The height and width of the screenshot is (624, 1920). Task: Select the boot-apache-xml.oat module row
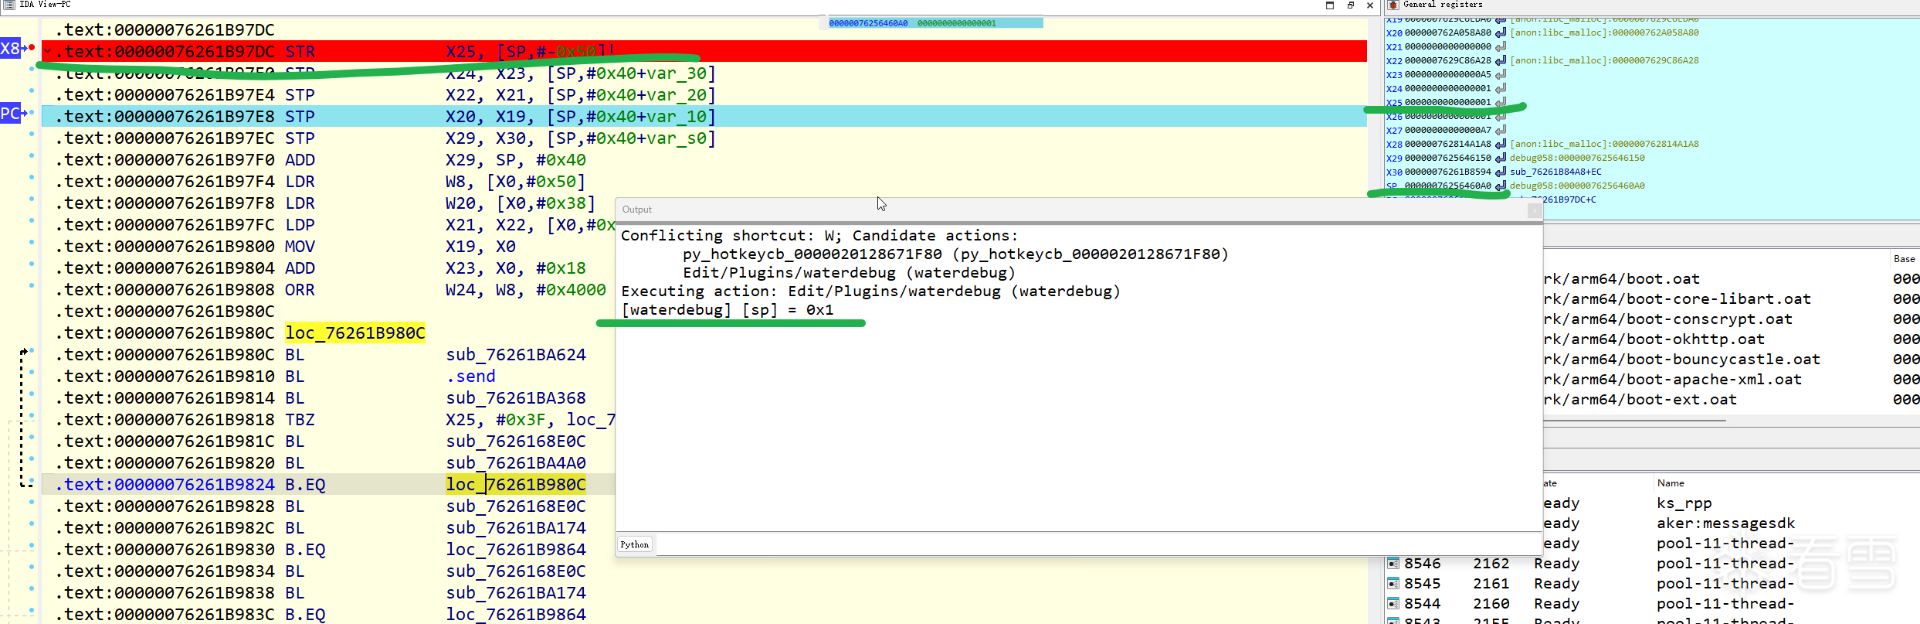1730,379
